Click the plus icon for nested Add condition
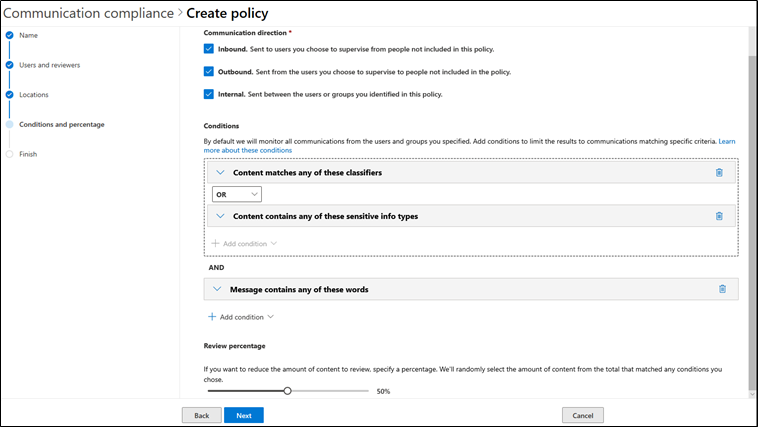The image size is (758, 427). 215,243
